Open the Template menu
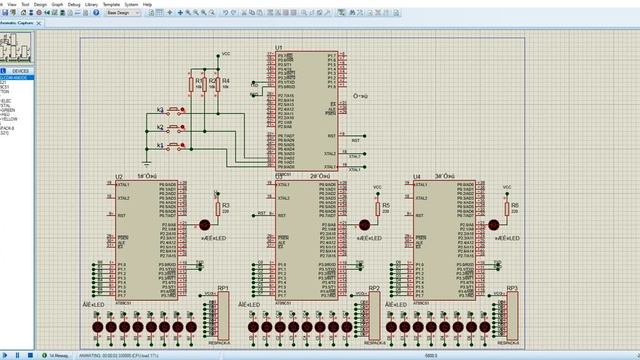Image resolution: width=640 pixels, height=360 pixels. click(111, 4)
